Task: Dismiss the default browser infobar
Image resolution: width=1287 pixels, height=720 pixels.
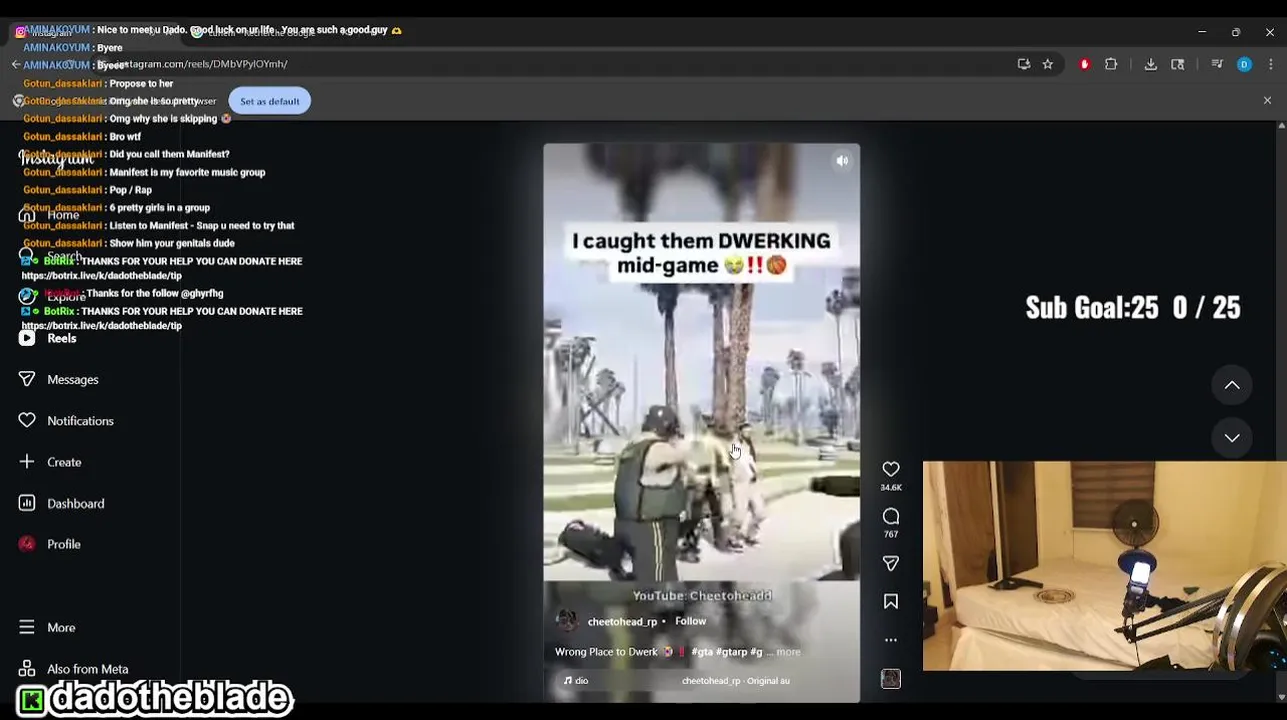Action: 1267,101
